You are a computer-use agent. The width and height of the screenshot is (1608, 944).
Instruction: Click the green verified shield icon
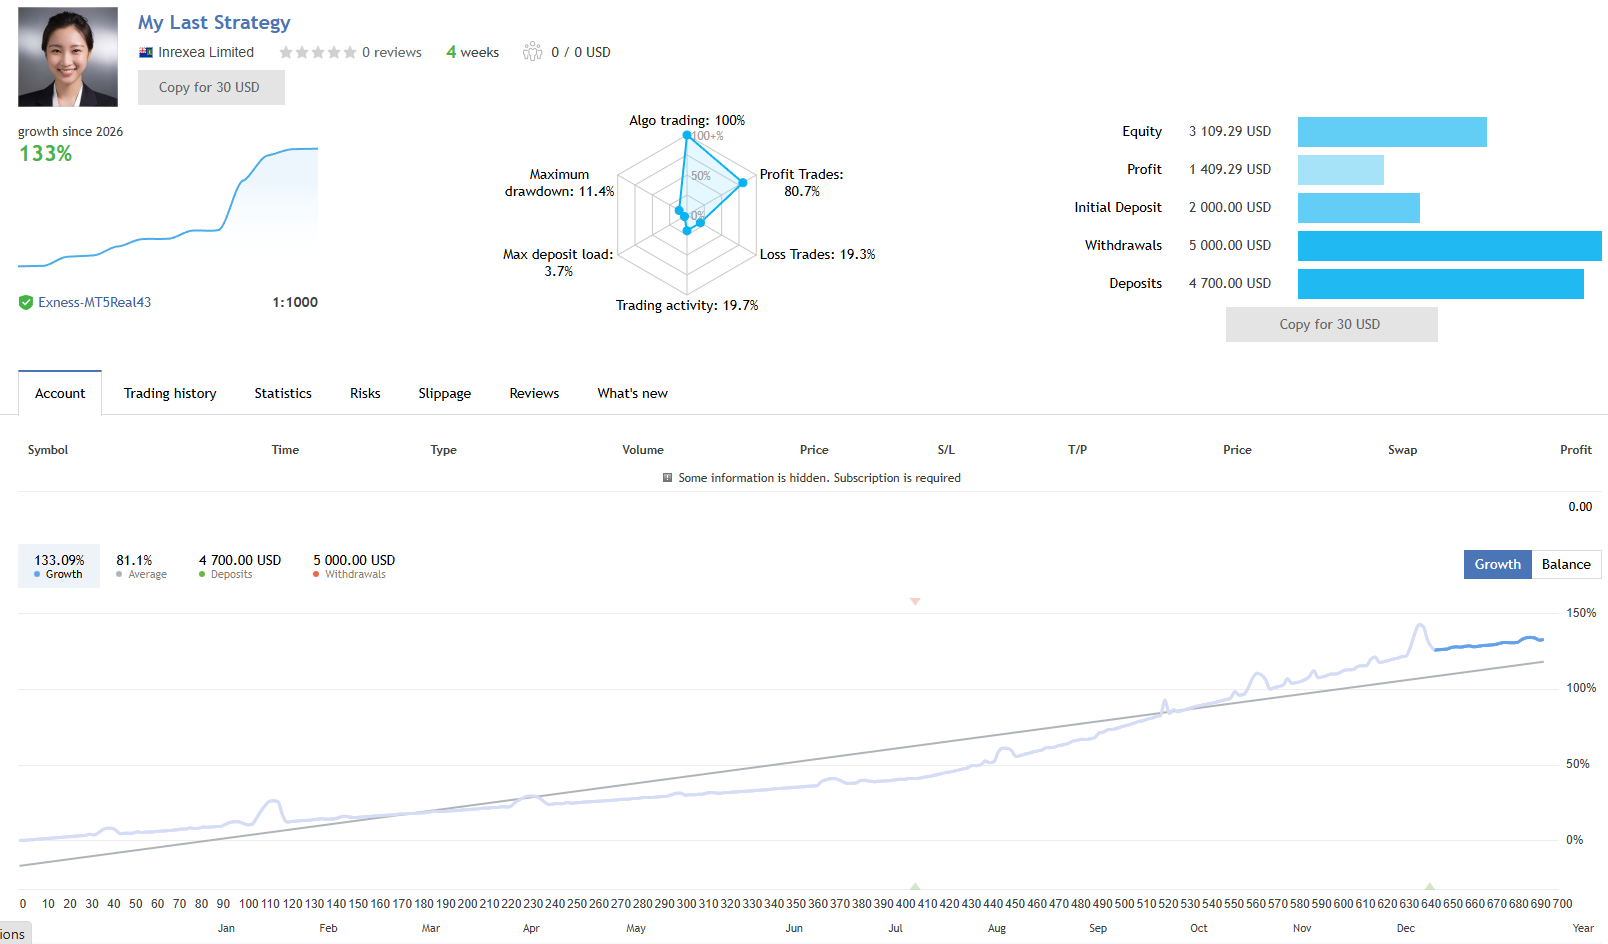click(x=26, y=302)
